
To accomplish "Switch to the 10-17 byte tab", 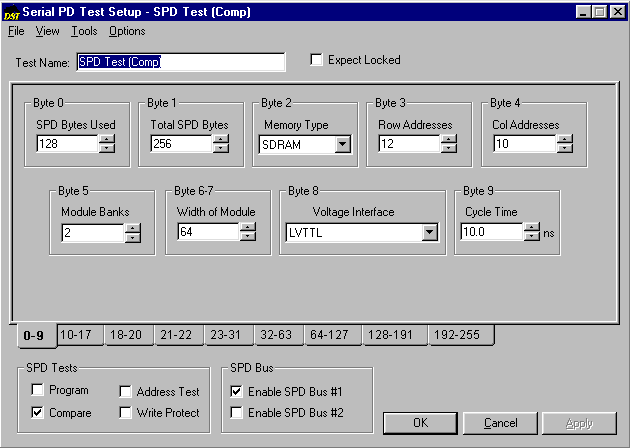I will [76, 335].
